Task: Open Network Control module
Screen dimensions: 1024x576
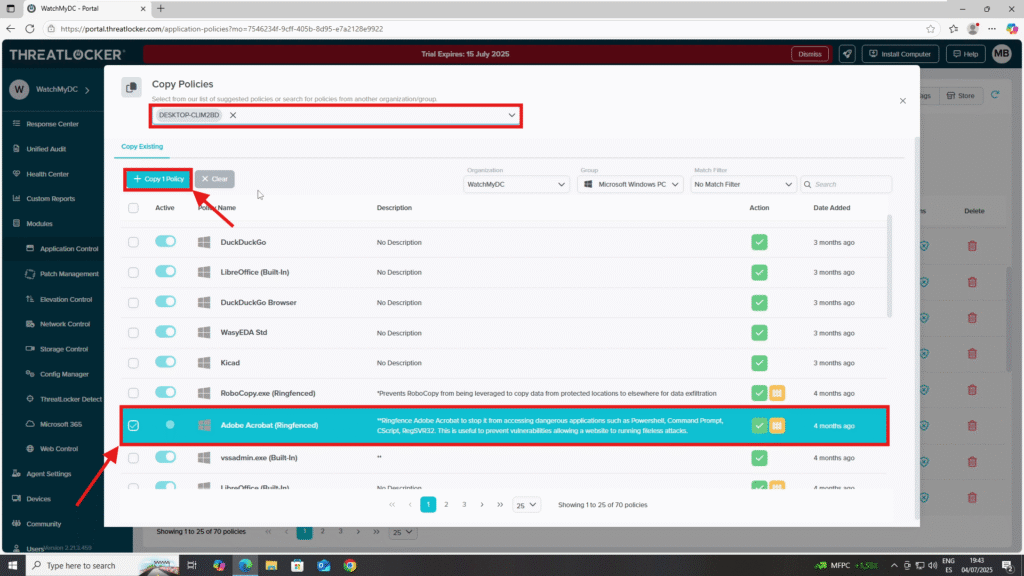Action: pos(65,324)
